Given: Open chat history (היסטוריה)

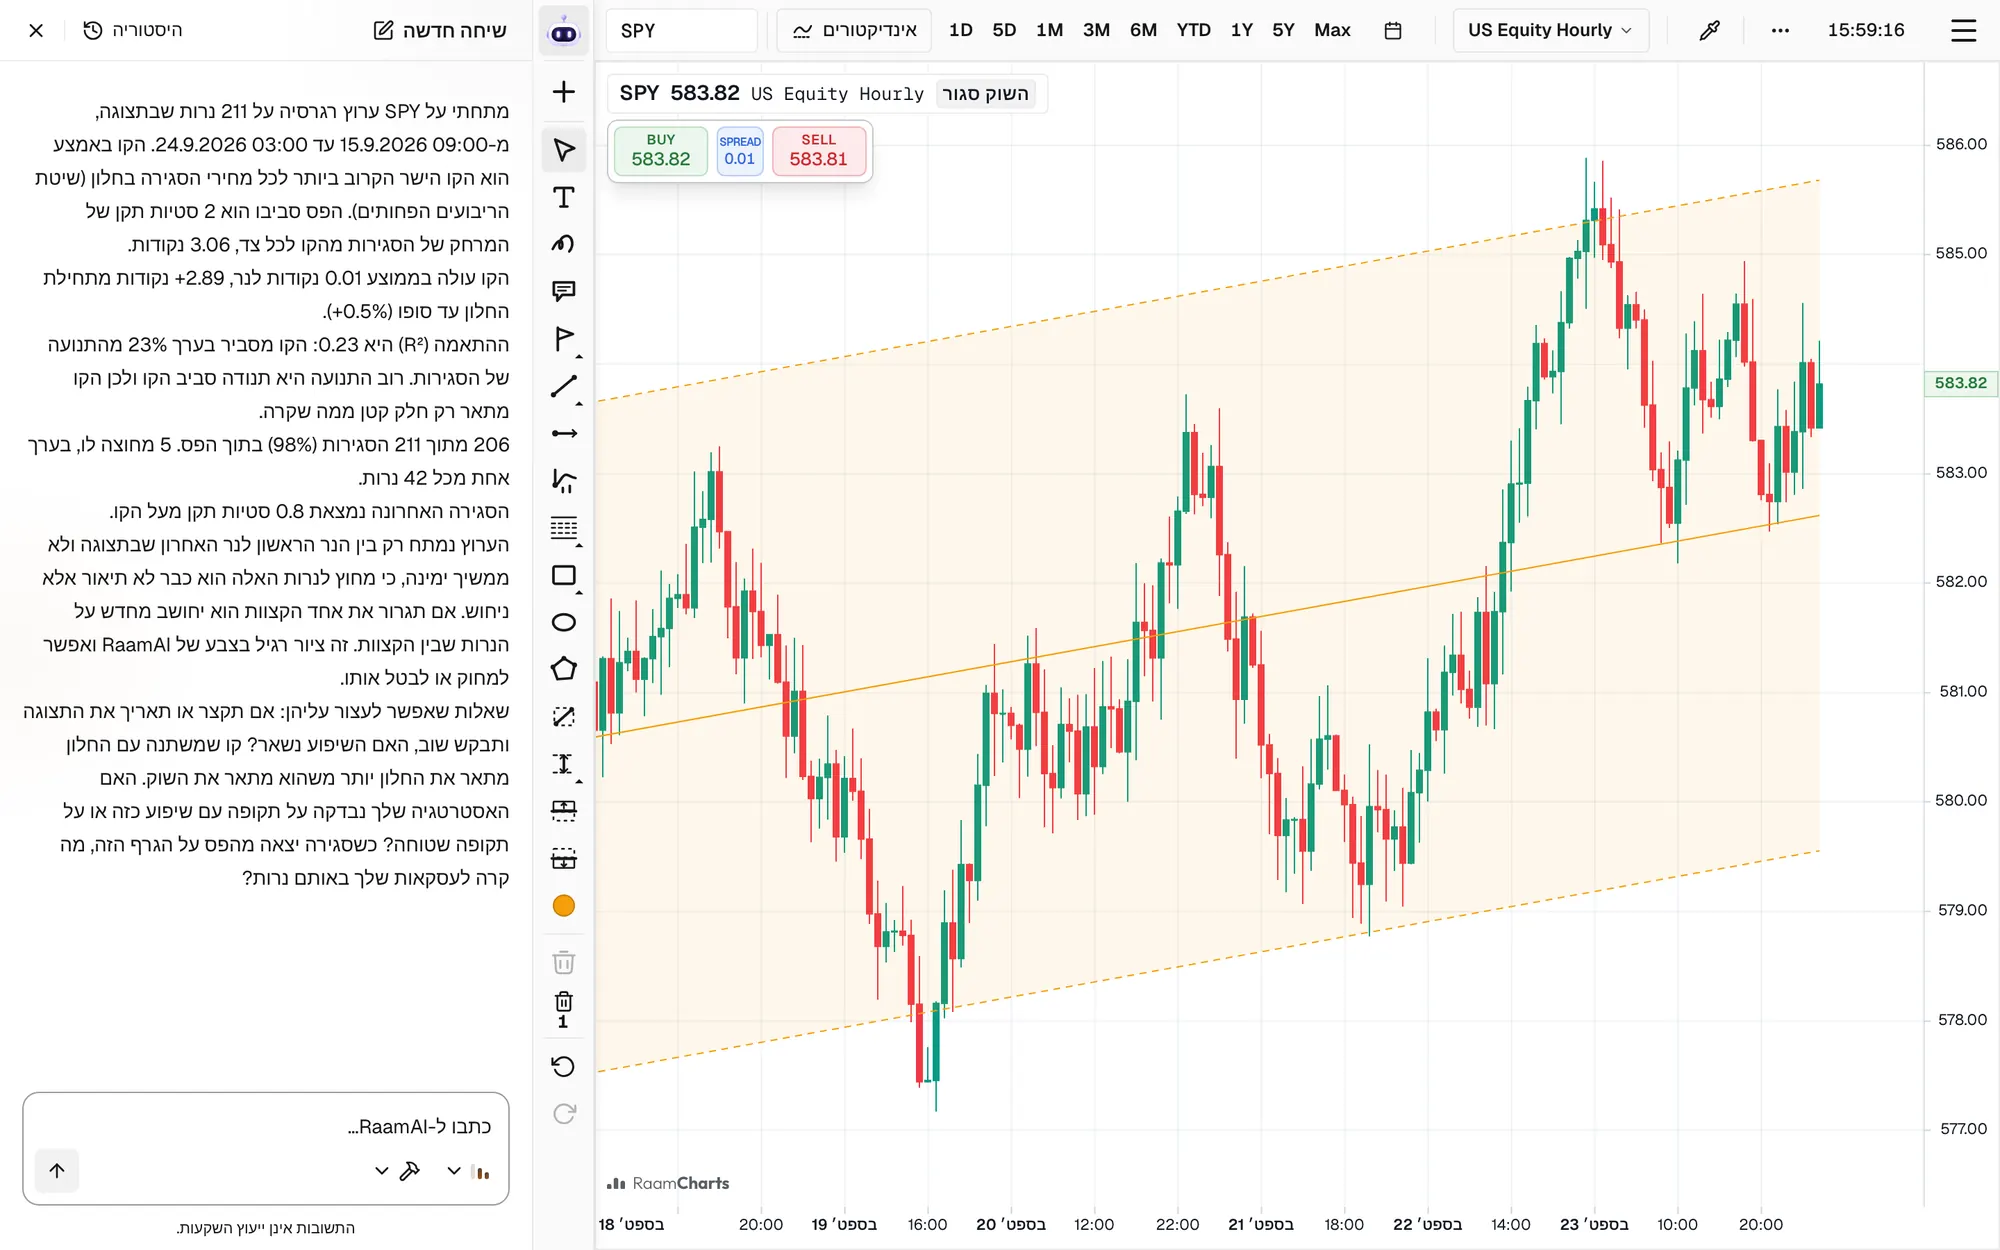Looking at the screenshot, I should [x=133, y=30].
